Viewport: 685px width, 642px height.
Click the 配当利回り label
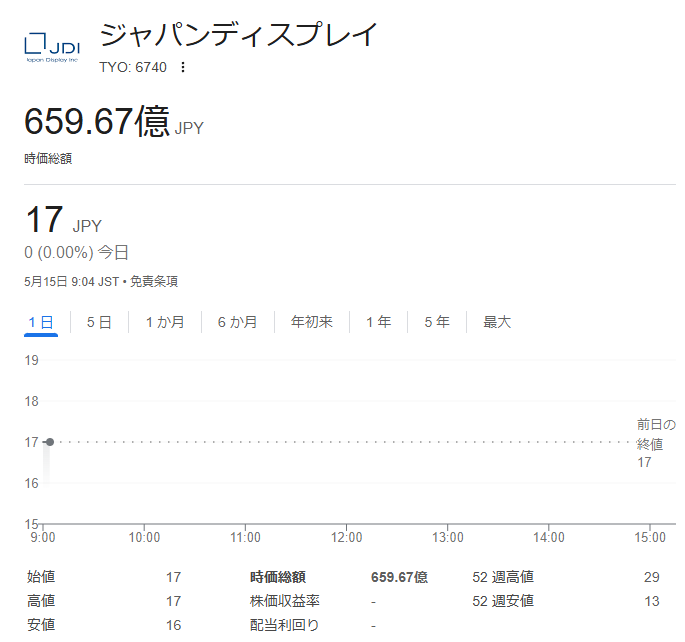[284, 625]
